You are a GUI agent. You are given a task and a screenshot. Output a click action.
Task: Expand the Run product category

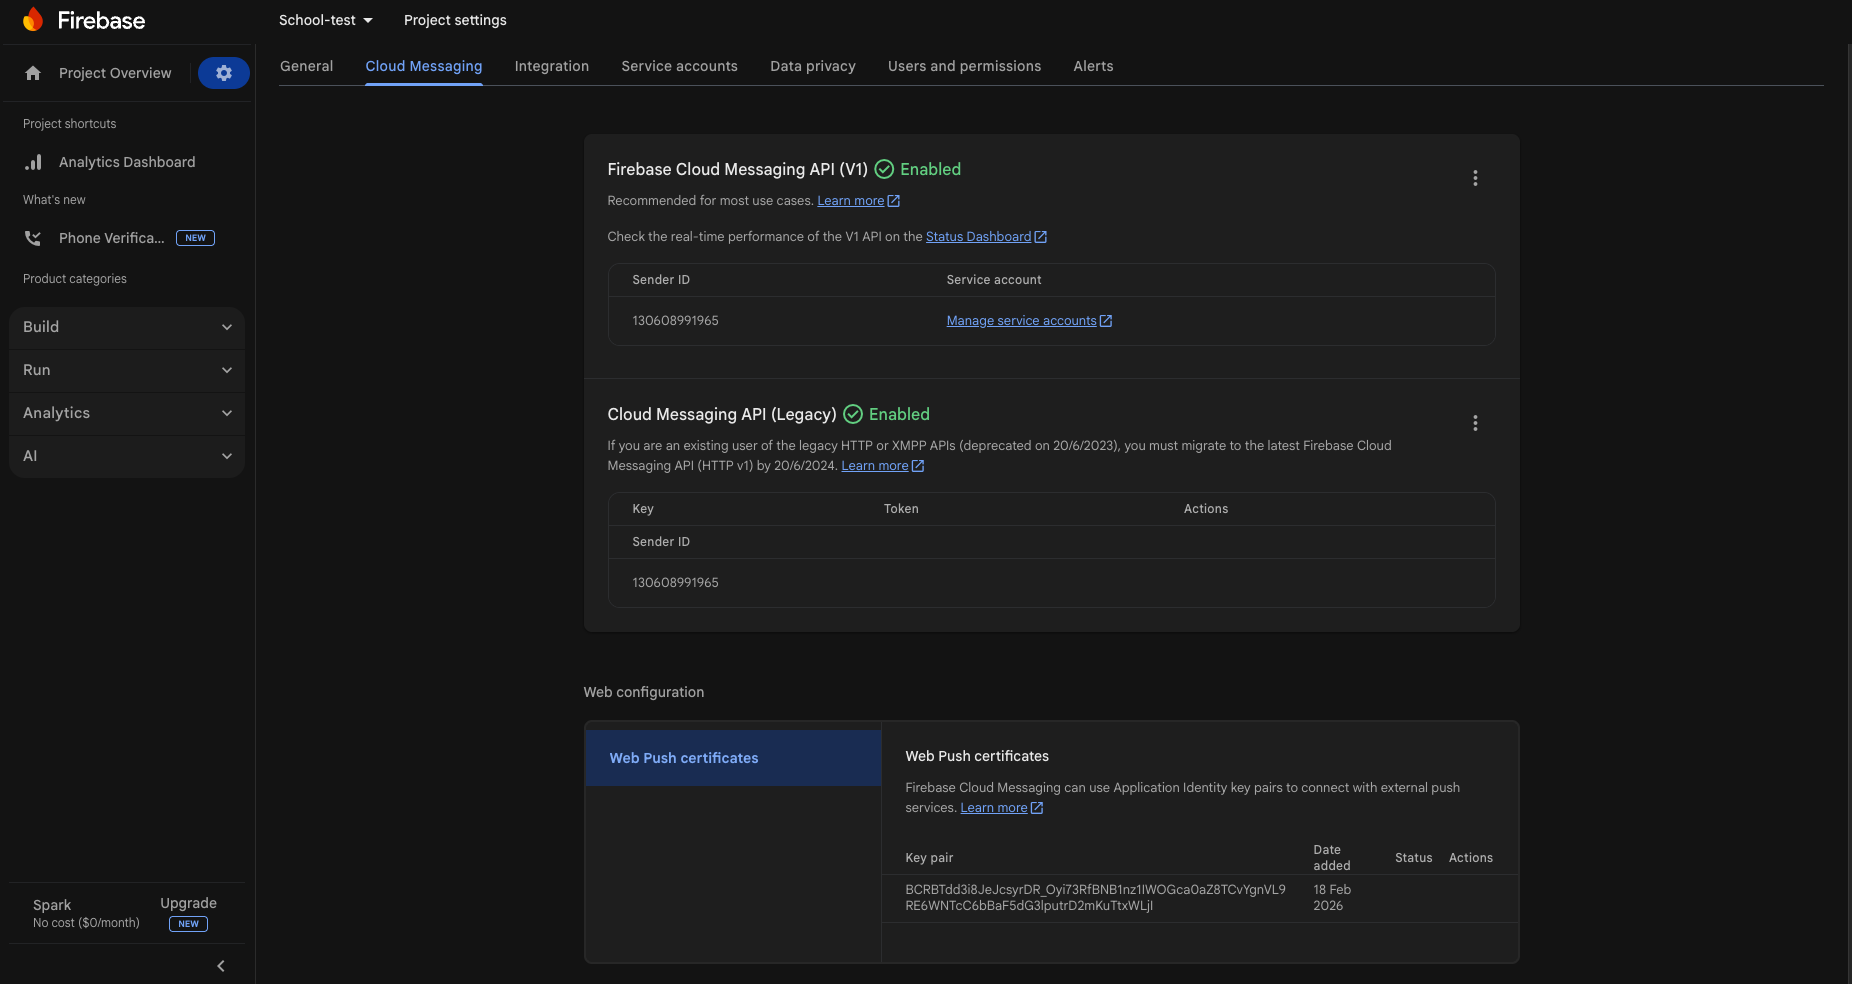127,370
